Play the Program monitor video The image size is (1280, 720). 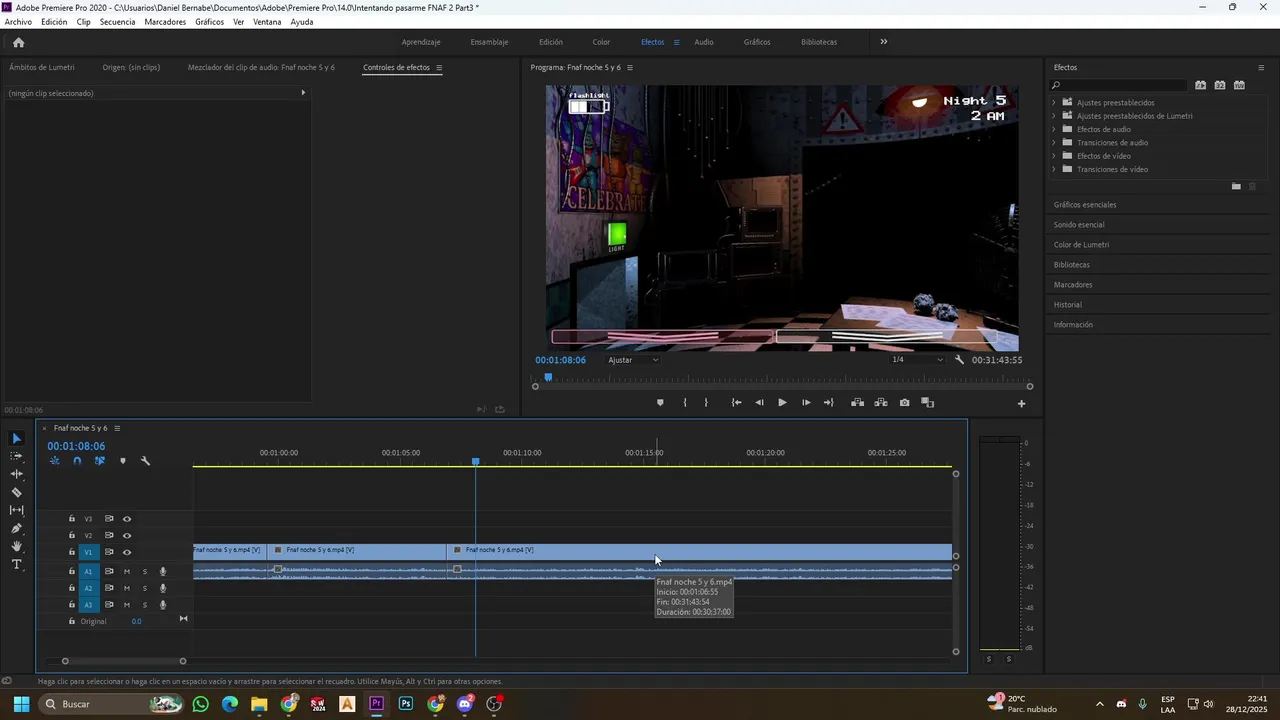pyautogui.click(x=782, y=403)
